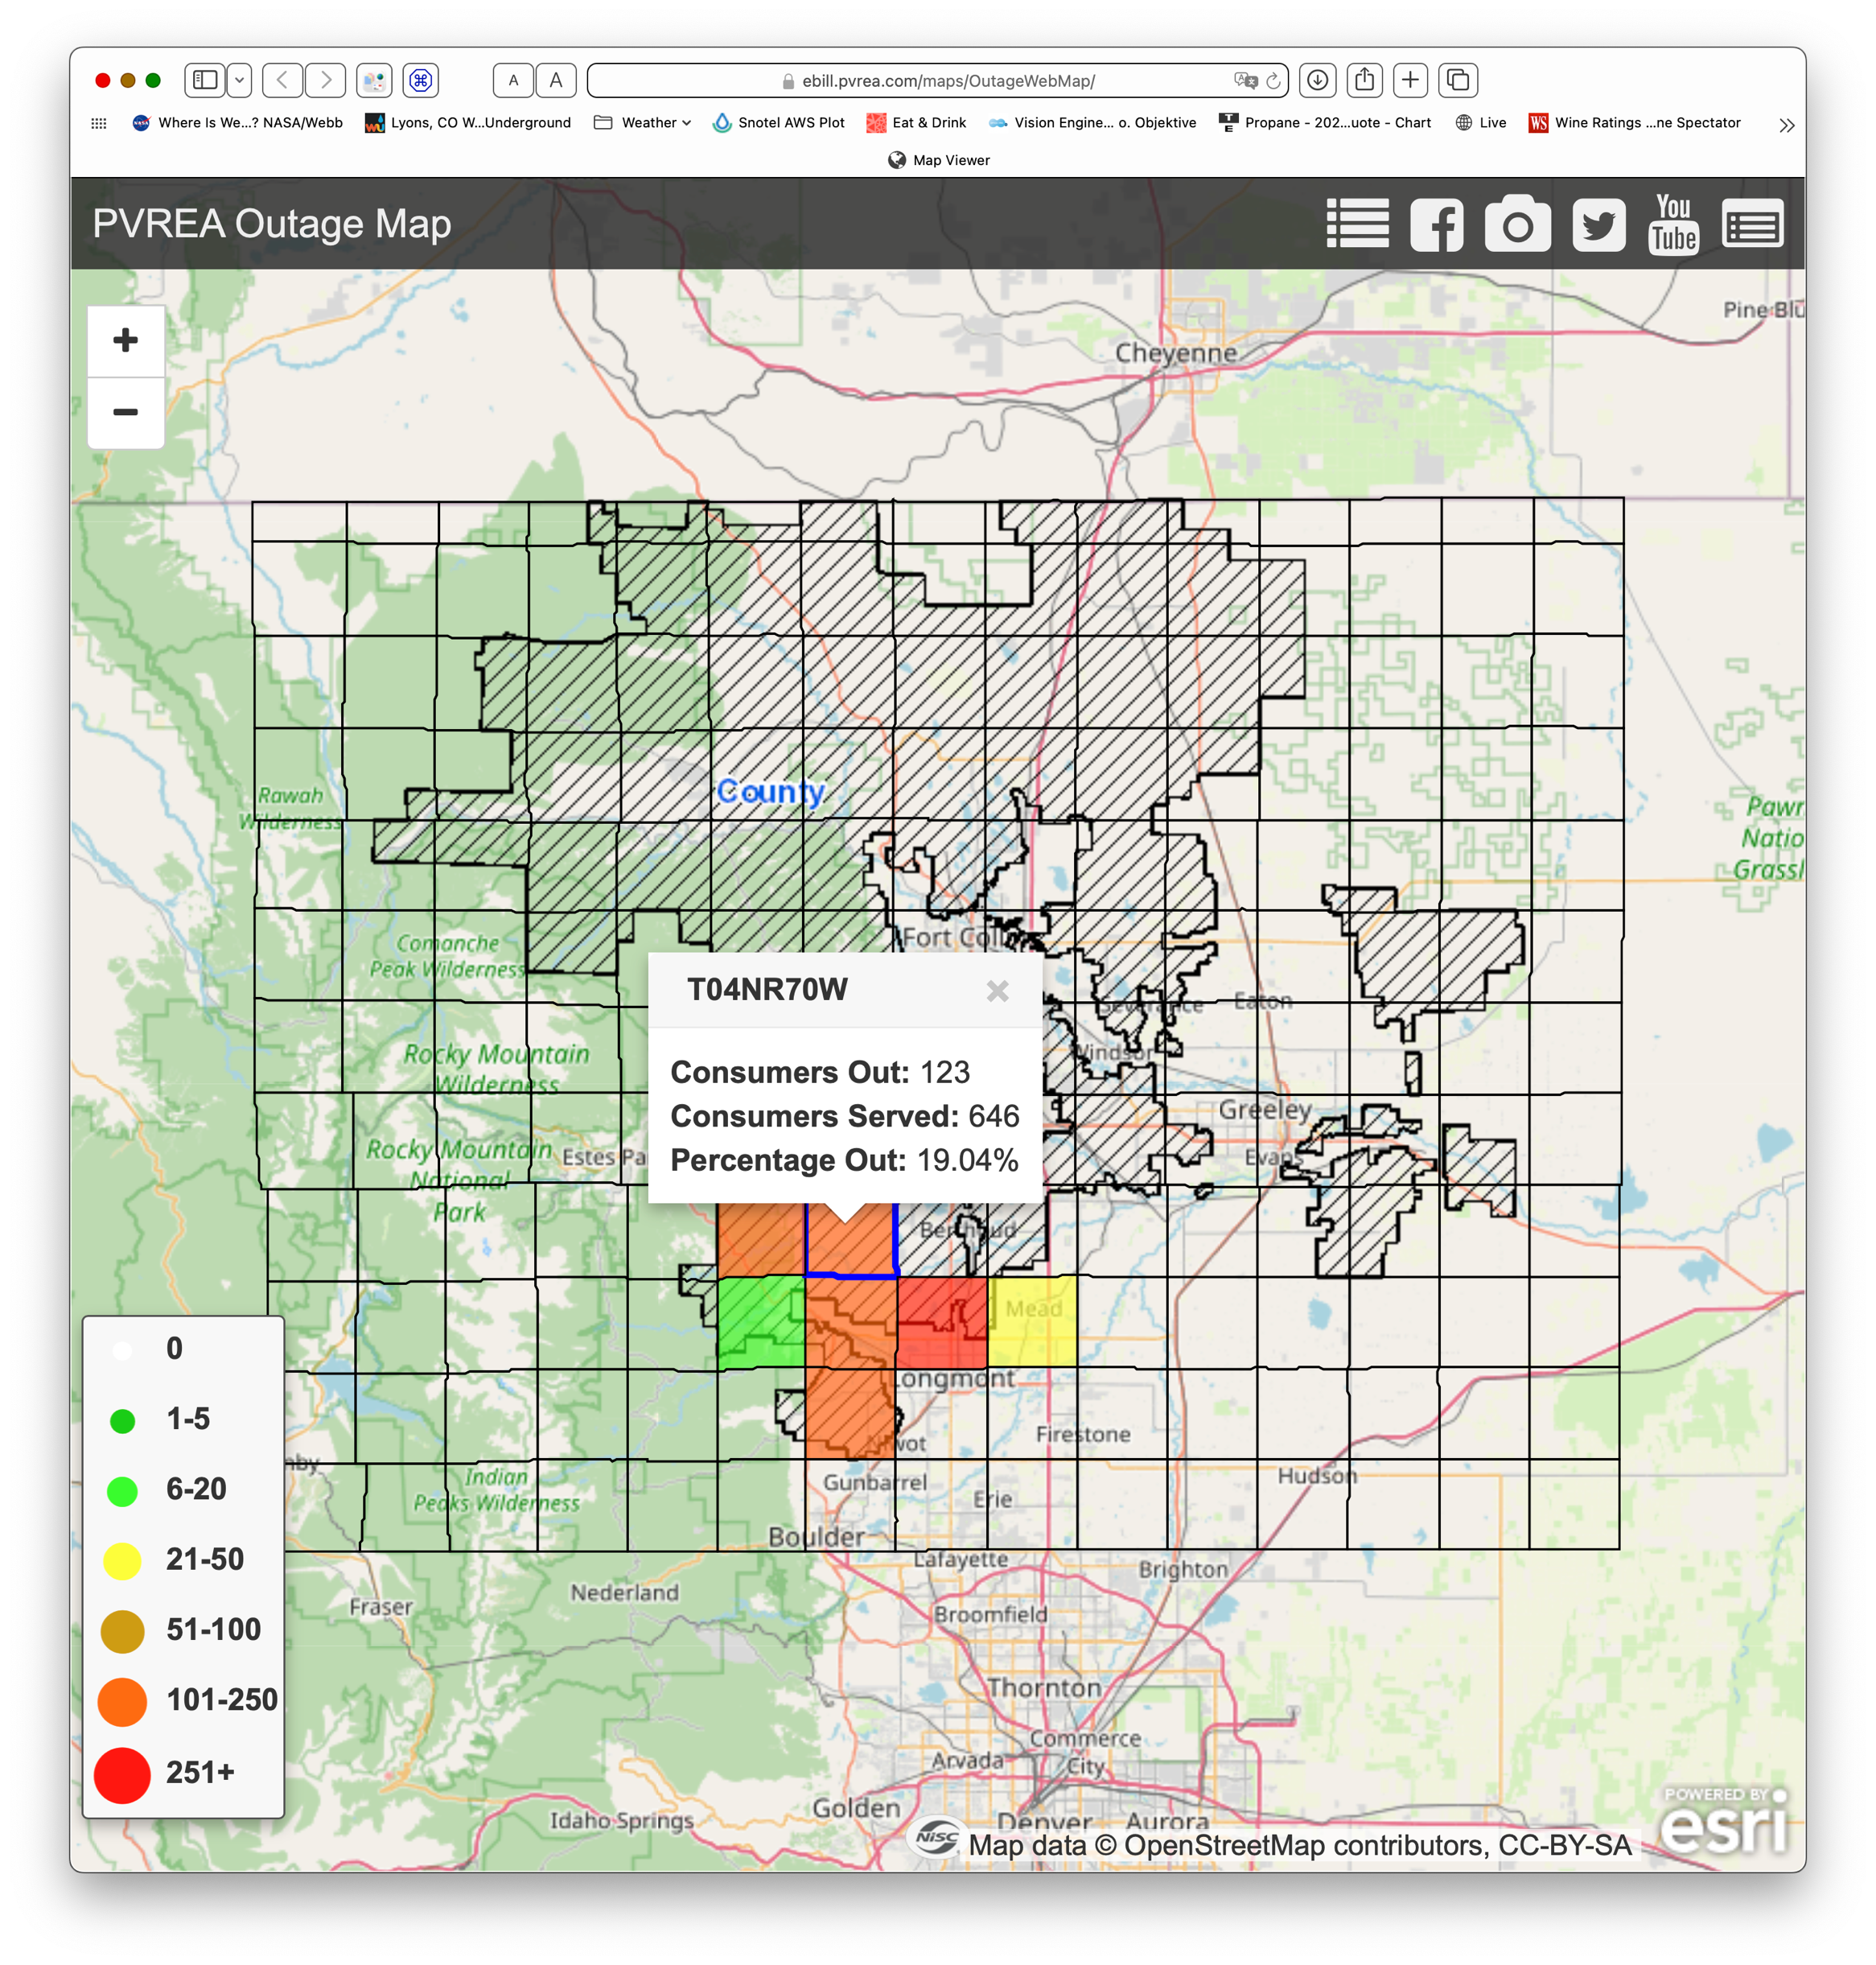Click the red 251+ legend swatch
This screenshot has height=1965, width=1876.
pyautogui.click(x=122, y=1774)
